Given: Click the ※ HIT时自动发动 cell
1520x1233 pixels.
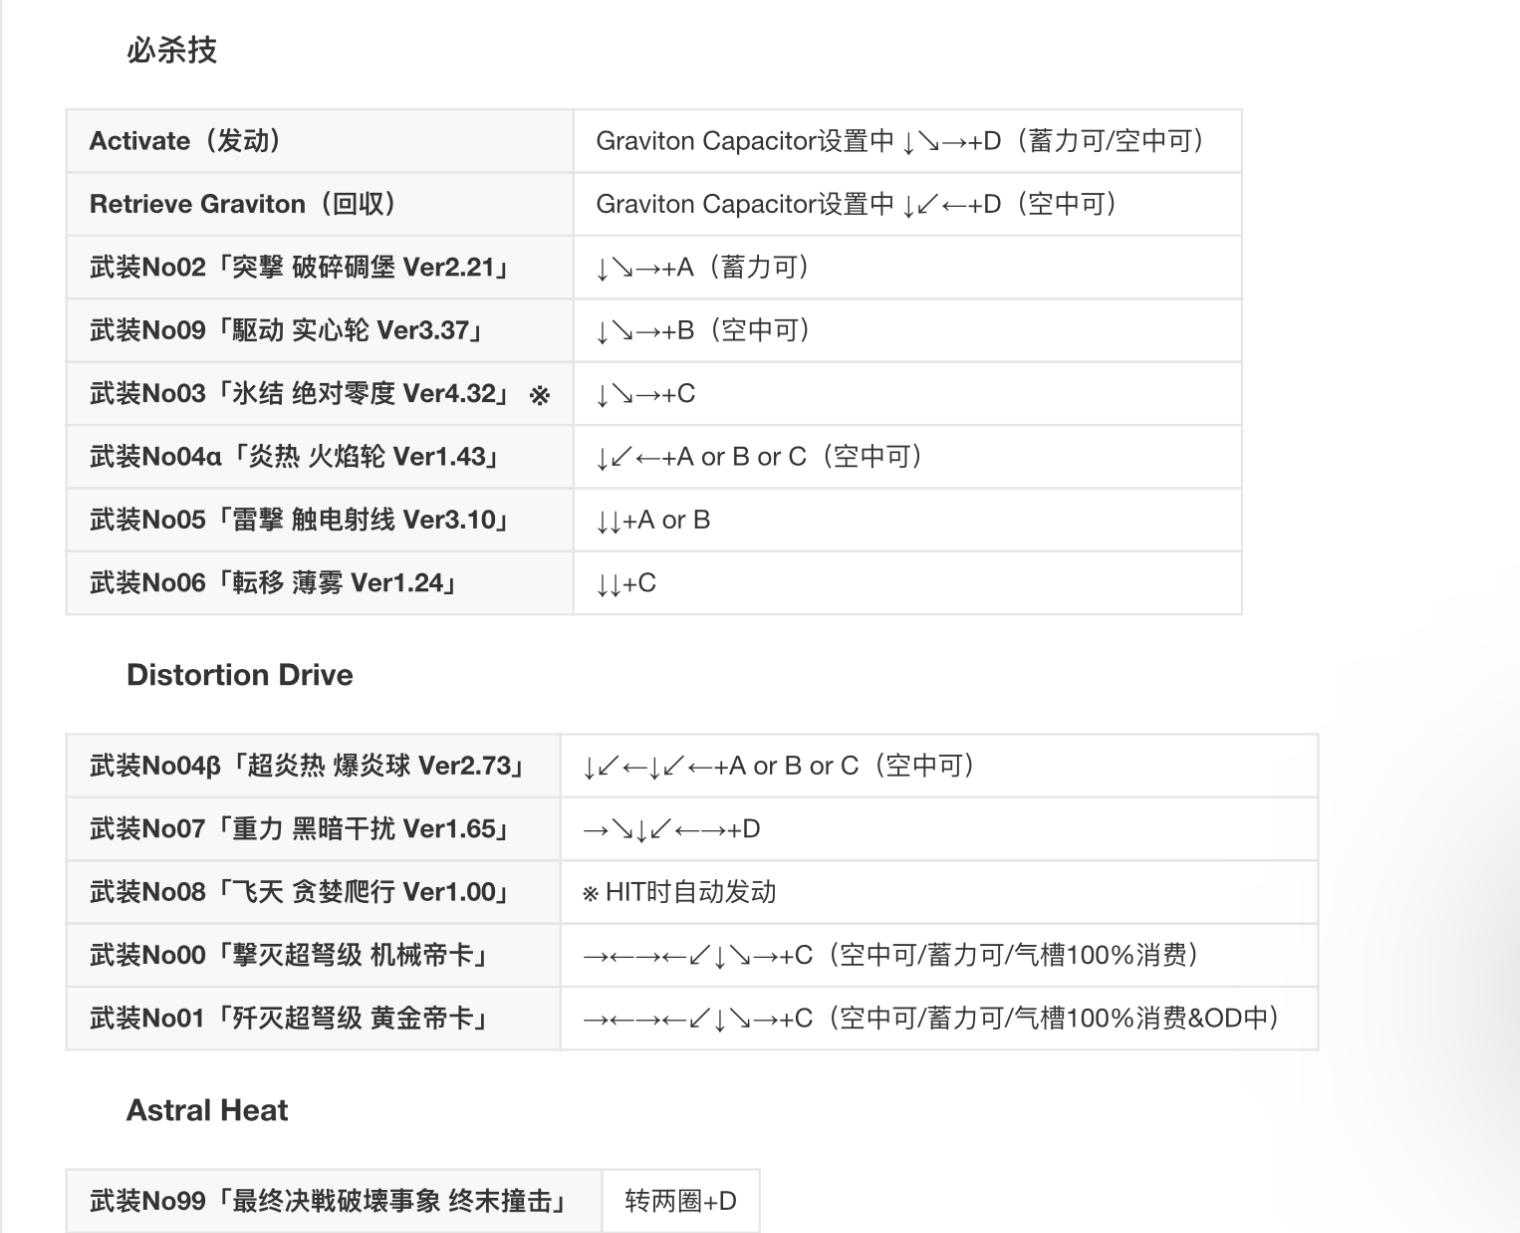Looking at the screenshot, I should pyautogui.click(x=679, y=892).
